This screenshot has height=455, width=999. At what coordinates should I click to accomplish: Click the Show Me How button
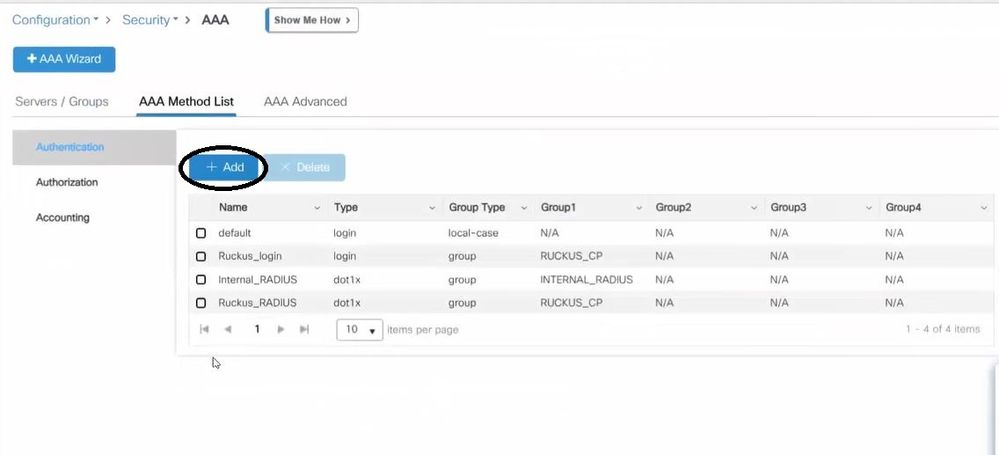(312, 20)
